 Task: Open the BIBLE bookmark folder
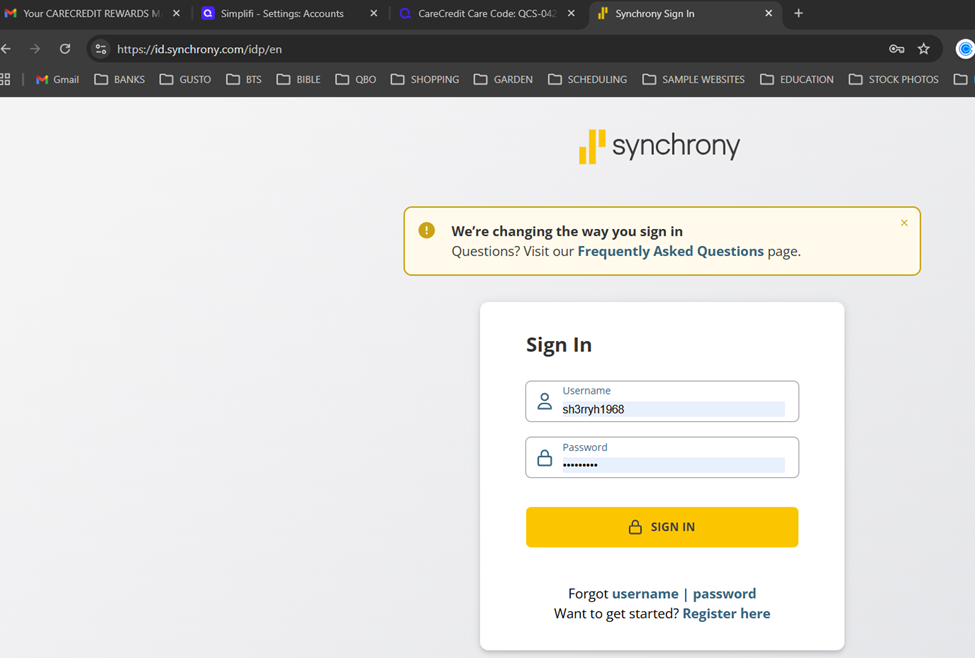298,79
